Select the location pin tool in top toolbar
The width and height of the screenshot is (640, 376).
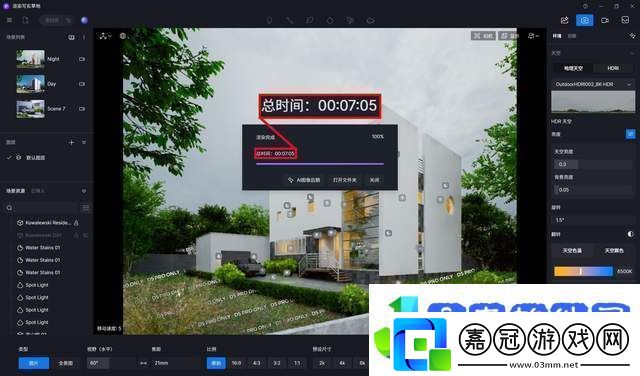[x=269, y=20]
